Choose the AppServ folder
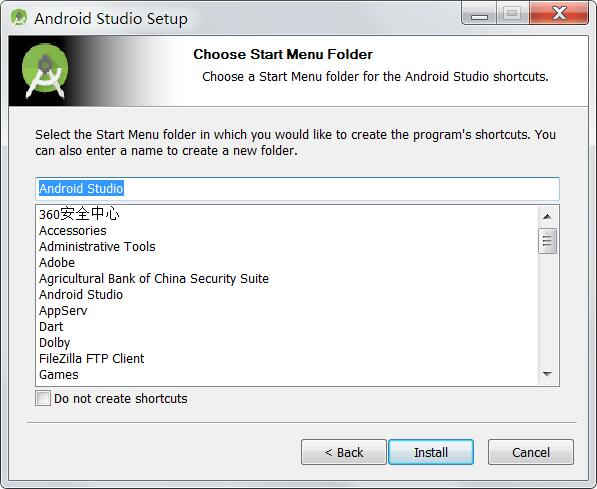The height and width of the screenshot is (489, 597). pos(63,310)
